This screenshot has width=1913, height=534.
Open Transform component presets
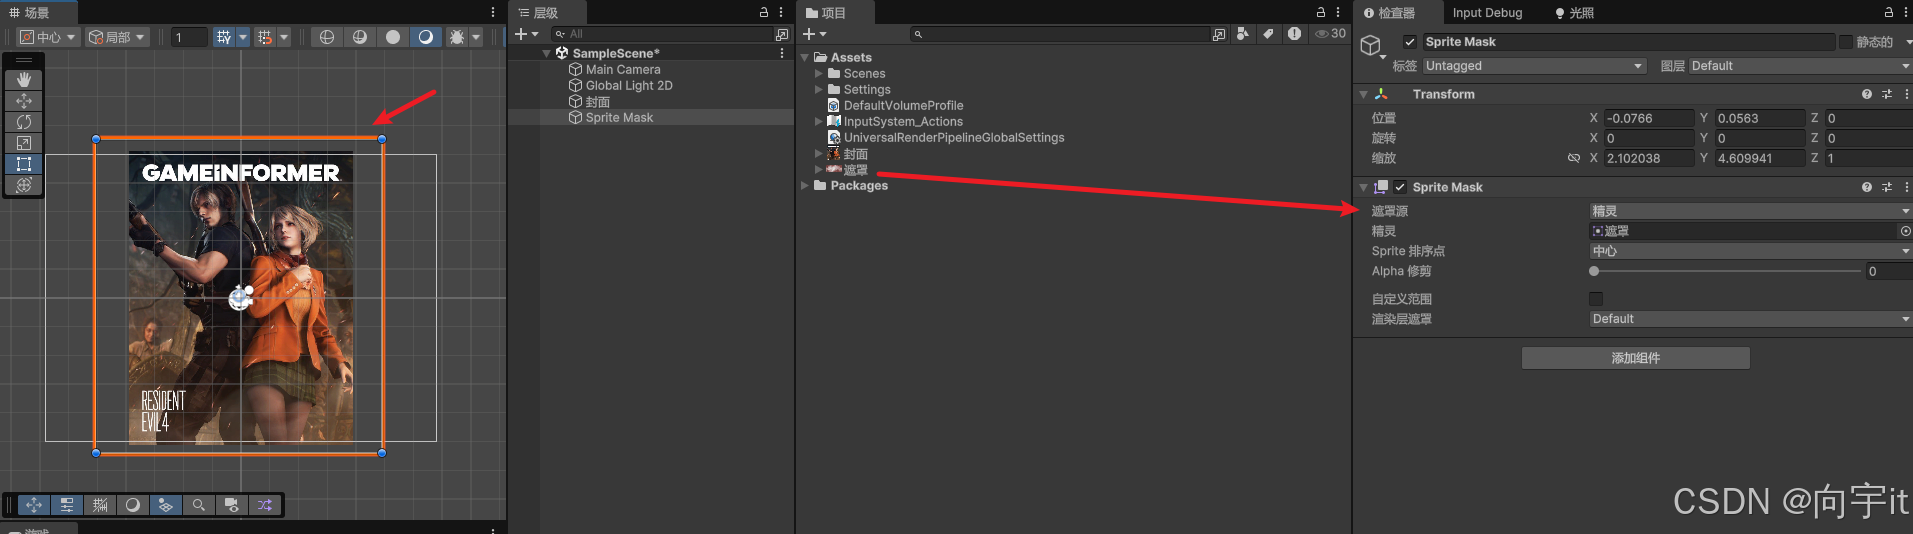coord(1887,94)
